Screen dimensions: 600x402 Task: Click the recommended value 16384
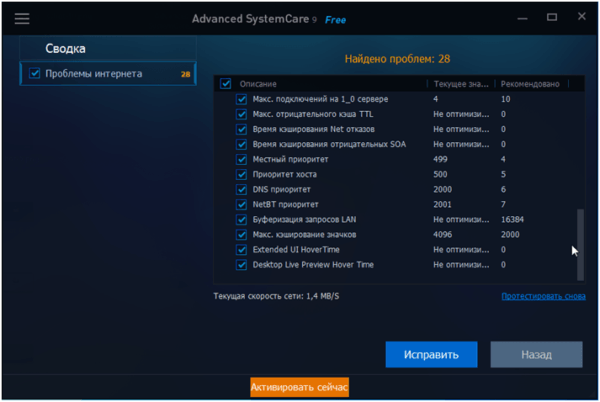(512, 220)
